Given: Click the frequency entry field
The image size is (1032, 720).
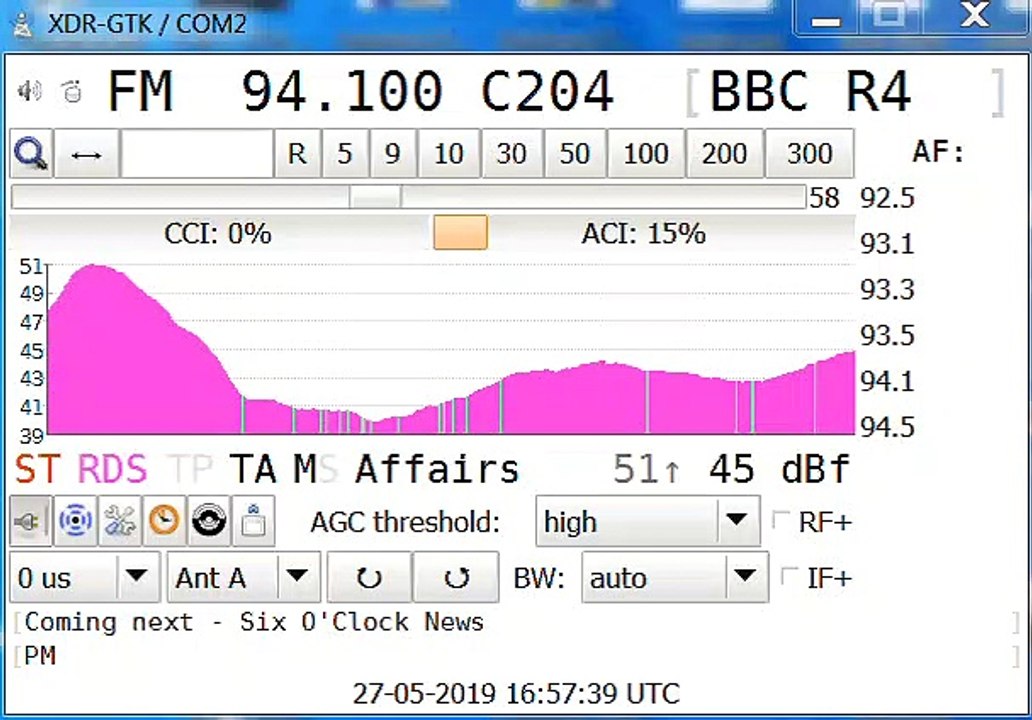Looking at the screenshot, I should point(197,154).
